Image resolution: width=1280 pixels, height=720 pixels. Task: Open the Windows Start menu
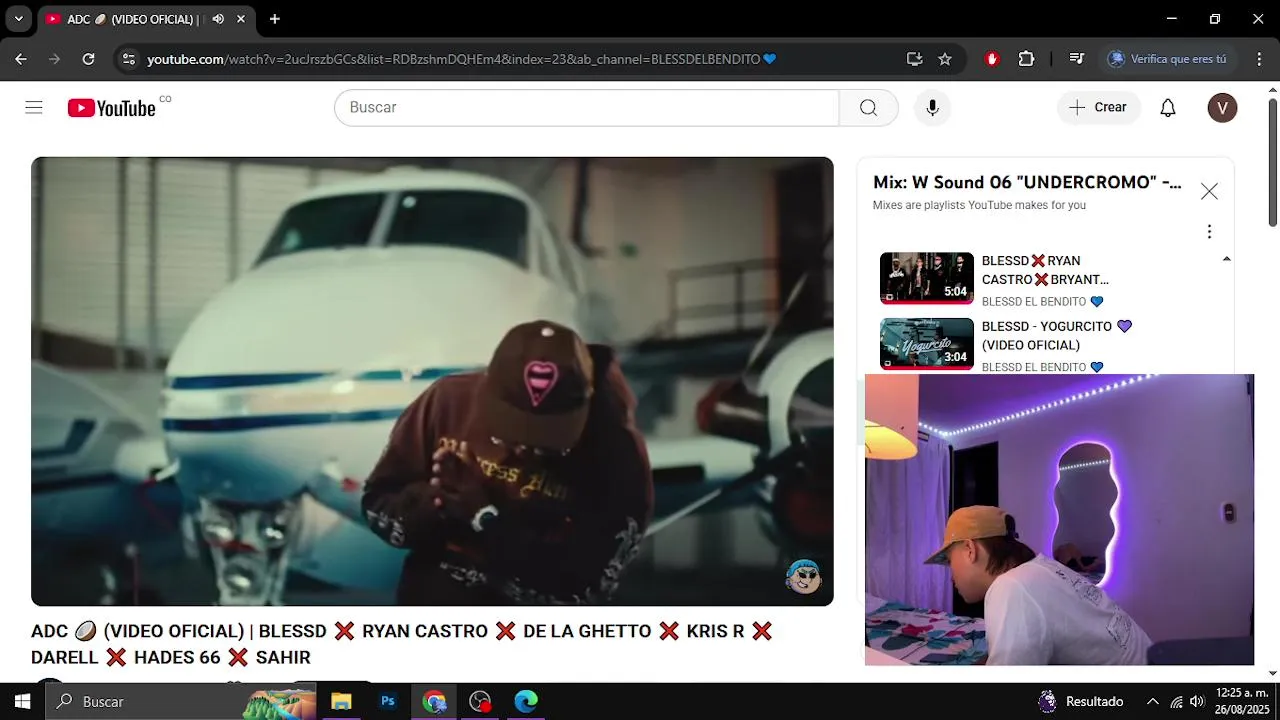[22, 702]
